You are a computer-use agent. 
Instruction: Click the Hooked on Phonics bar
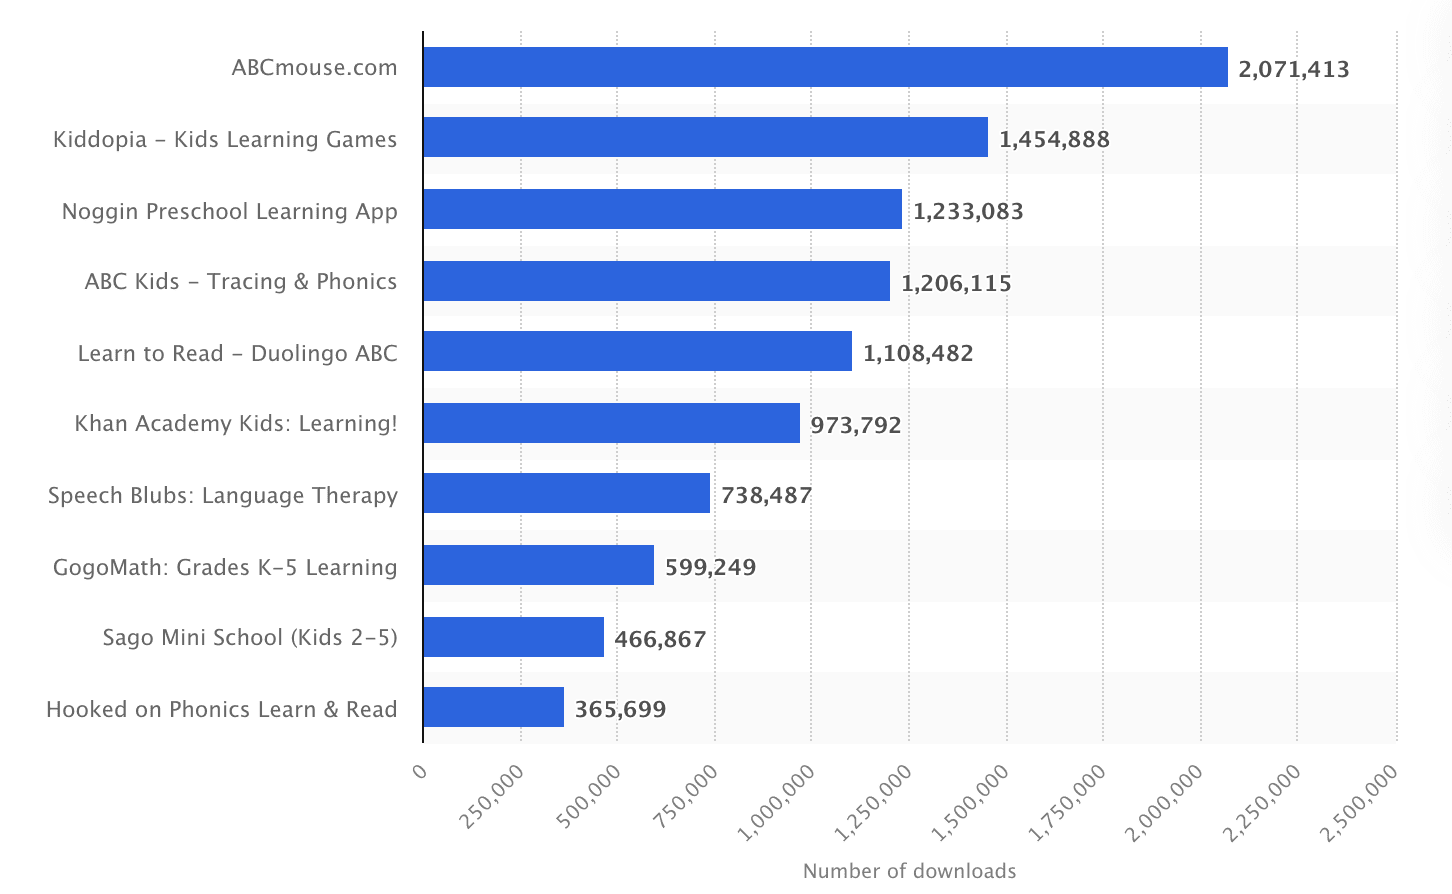point(493,707)
